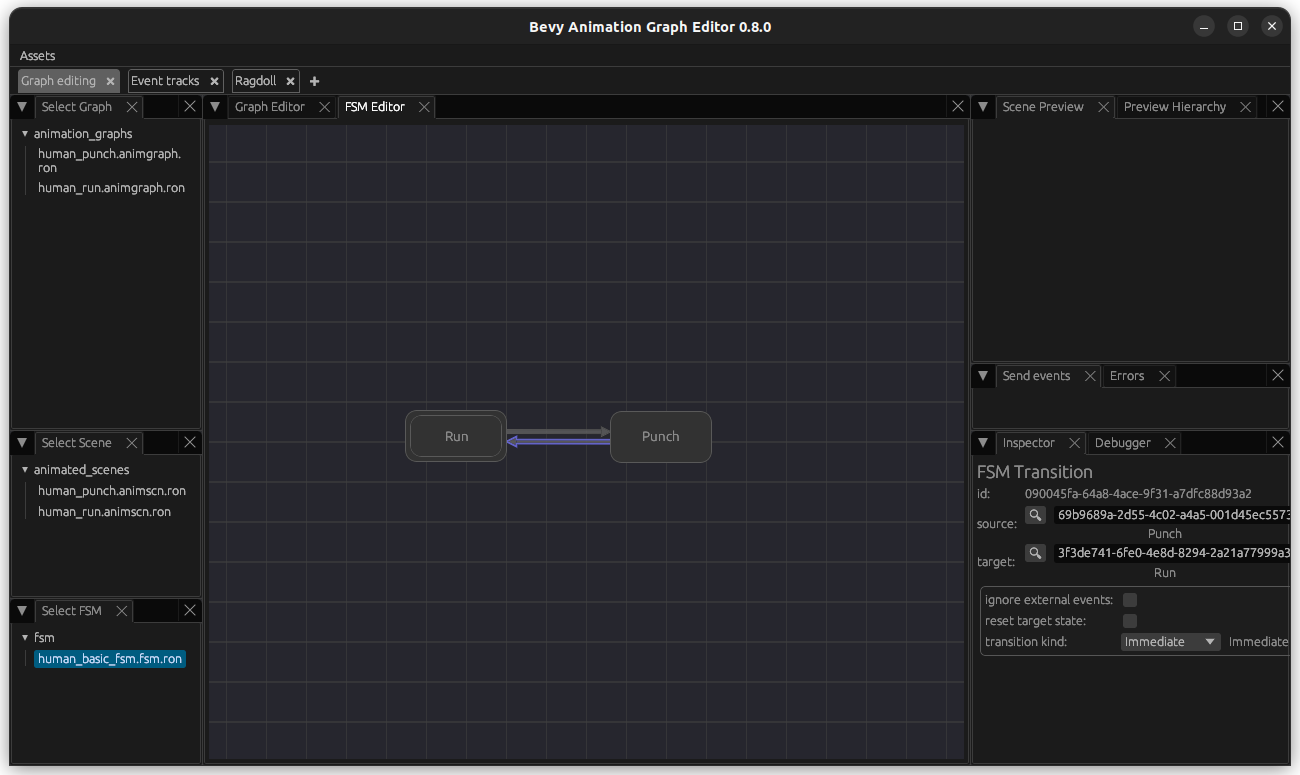
Task: Open the Select Graph panel menu triangle
Action: [22, 106]
